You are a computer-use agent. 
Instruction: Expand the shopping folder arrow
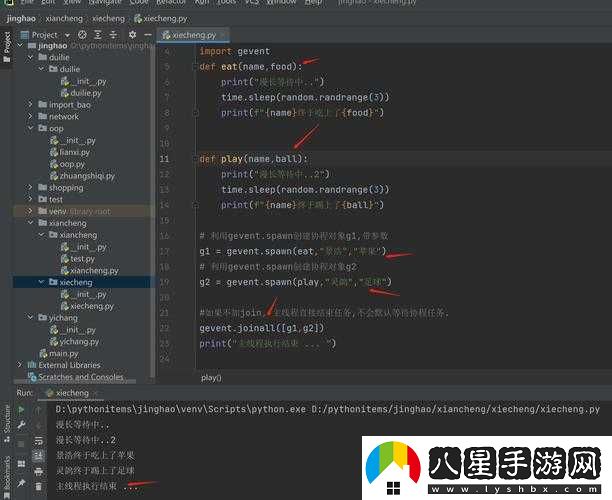tap(31, 187)
